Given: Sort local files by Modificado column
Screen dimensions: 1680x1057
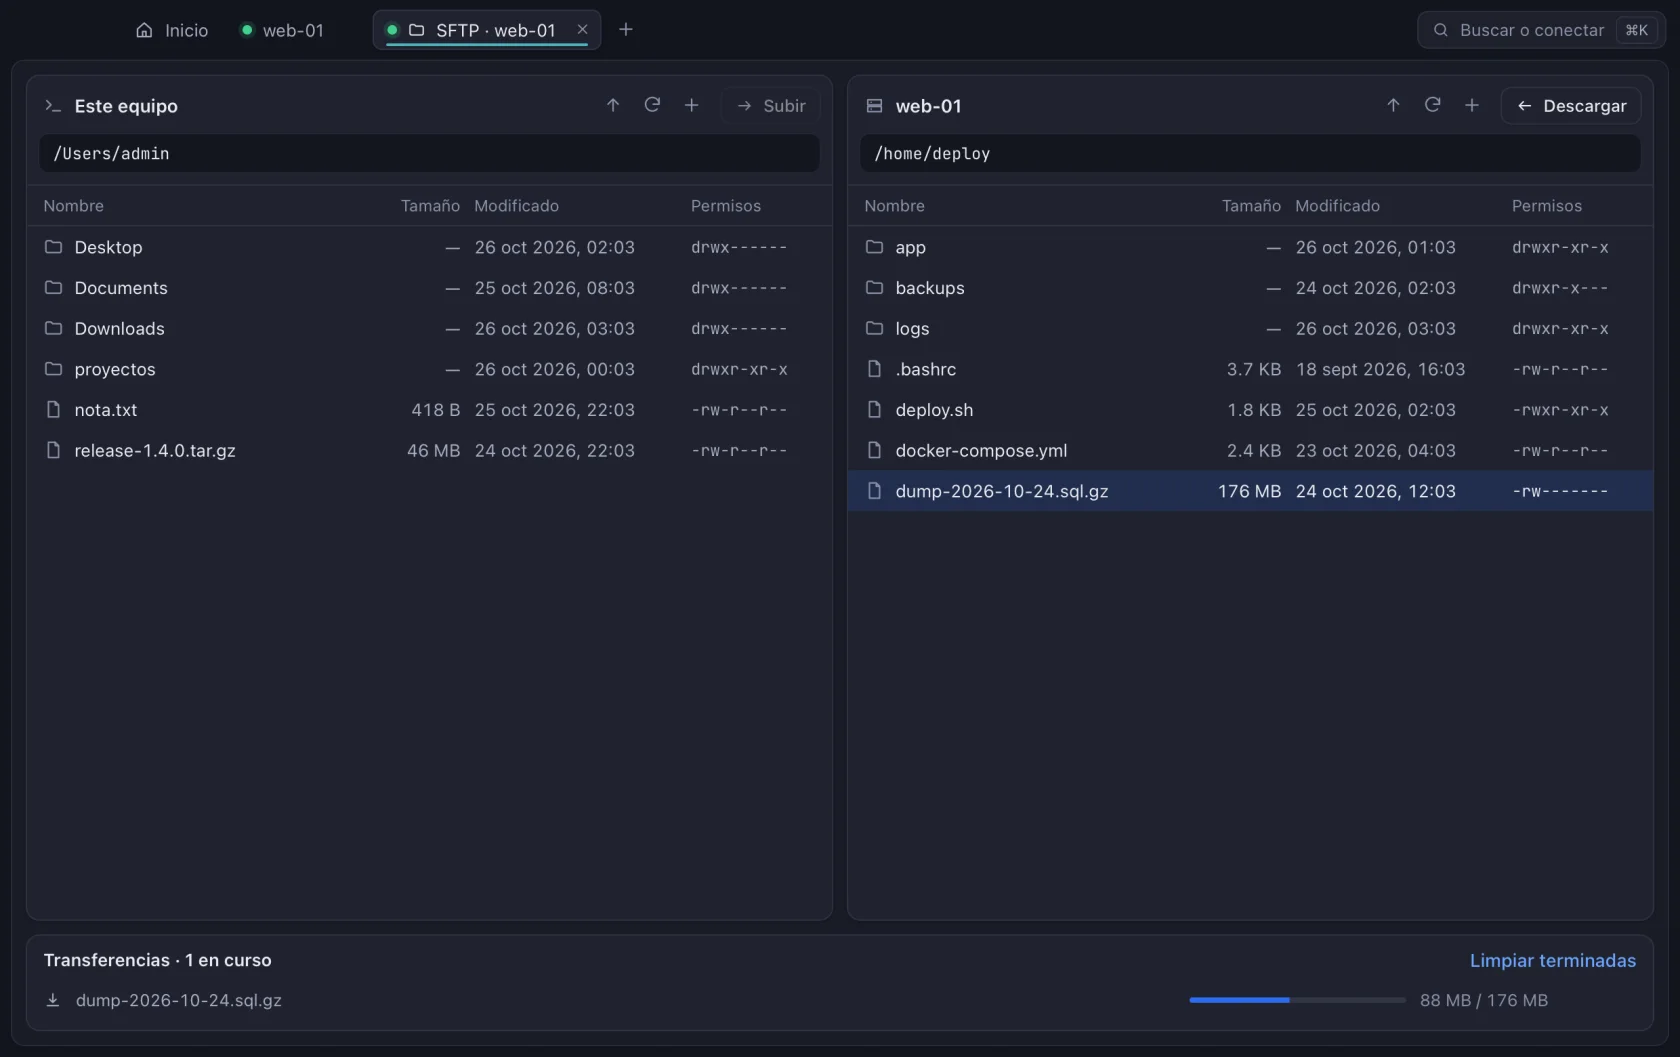Looking at the screenshot, I should click(516, 206).
